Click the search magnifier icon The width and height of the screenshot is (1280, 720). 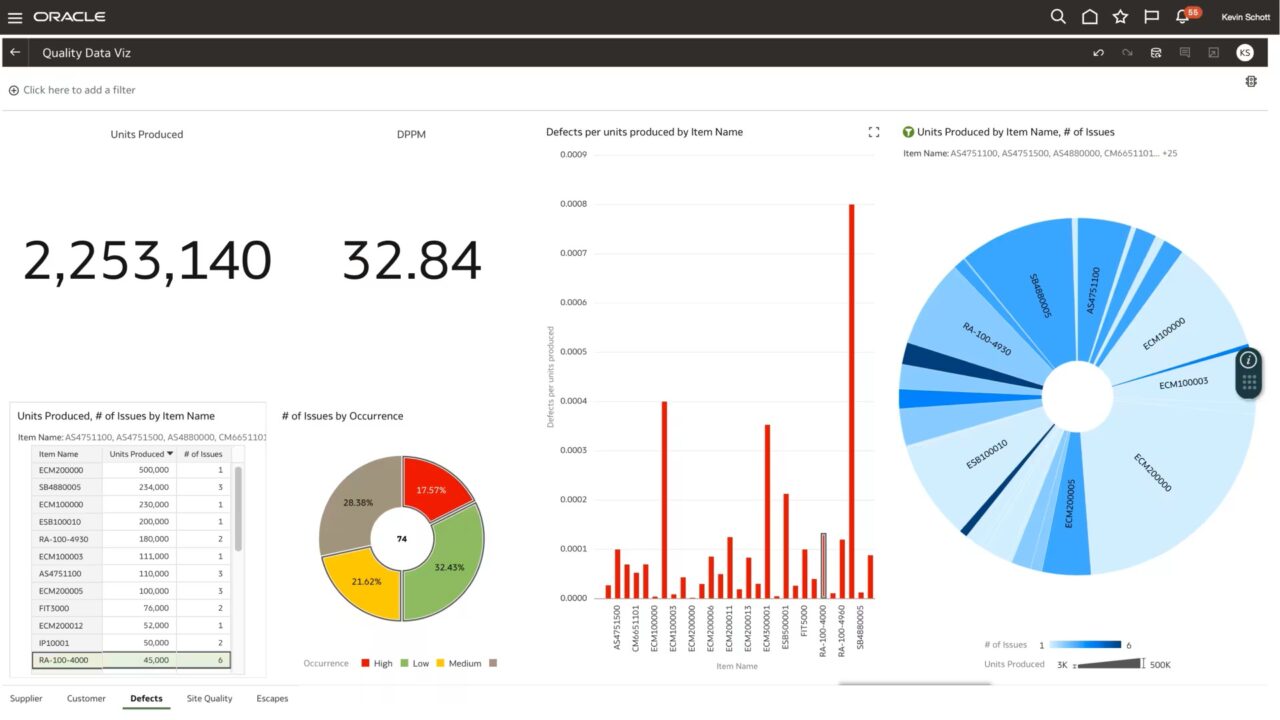coord(1058,17)
